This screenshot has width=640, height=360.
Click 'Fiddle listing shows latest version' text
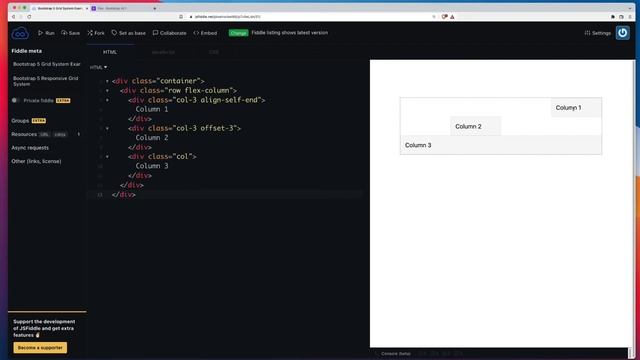tap(289, 33)
